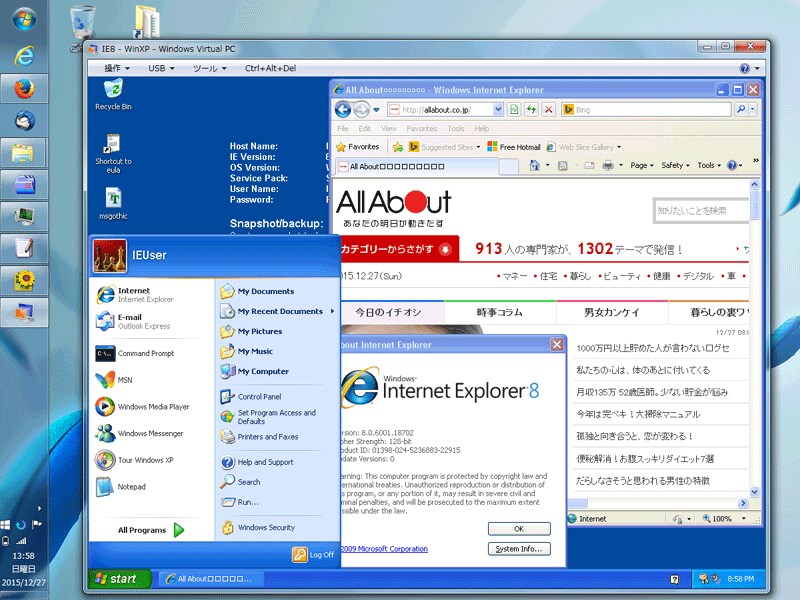Viewport: 800px width, 600px height.
Task: Click the IE vertical scrollbar down arrow
Action: tap(755, 492)
